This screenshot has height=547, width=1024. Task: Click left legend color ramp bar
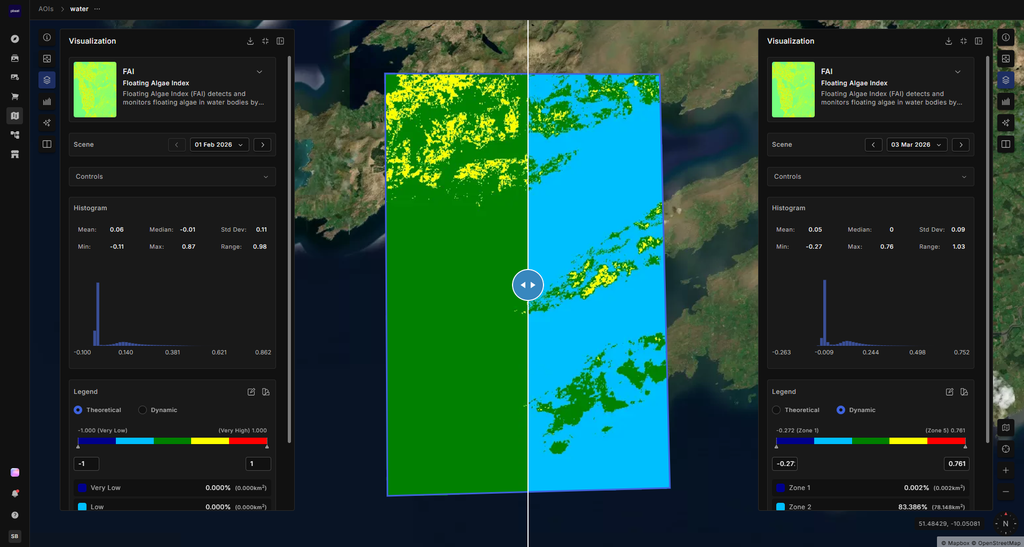coord(172,441)
